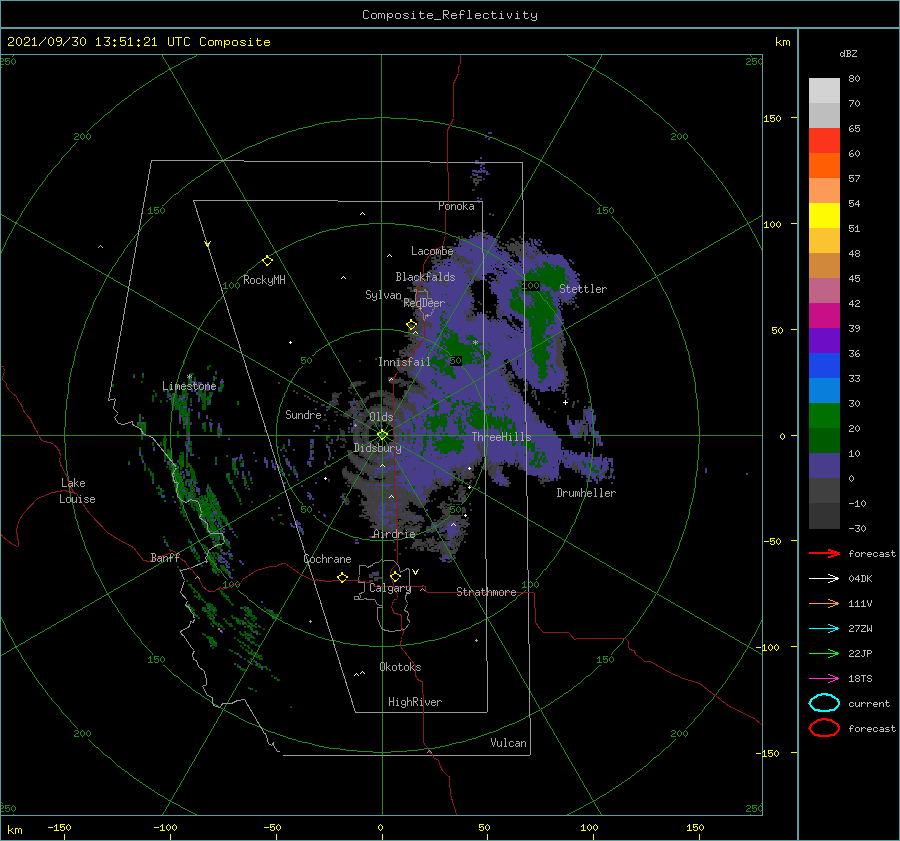Screen dimensions: 900x841
Task: Click the Drumheller city label
Action: (x=586, y=493)
